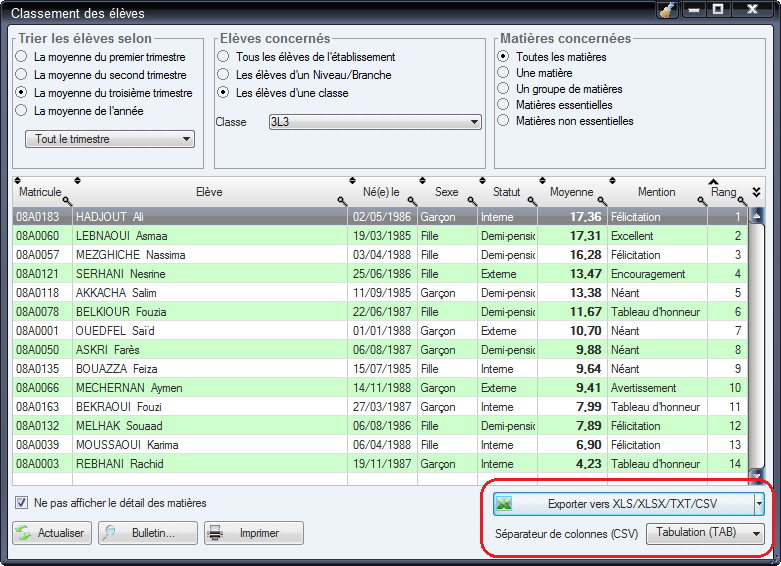Click the sort diamond icon above Né(e) le
This screenshot has height=566, width=781.
[x=352, y=180]
